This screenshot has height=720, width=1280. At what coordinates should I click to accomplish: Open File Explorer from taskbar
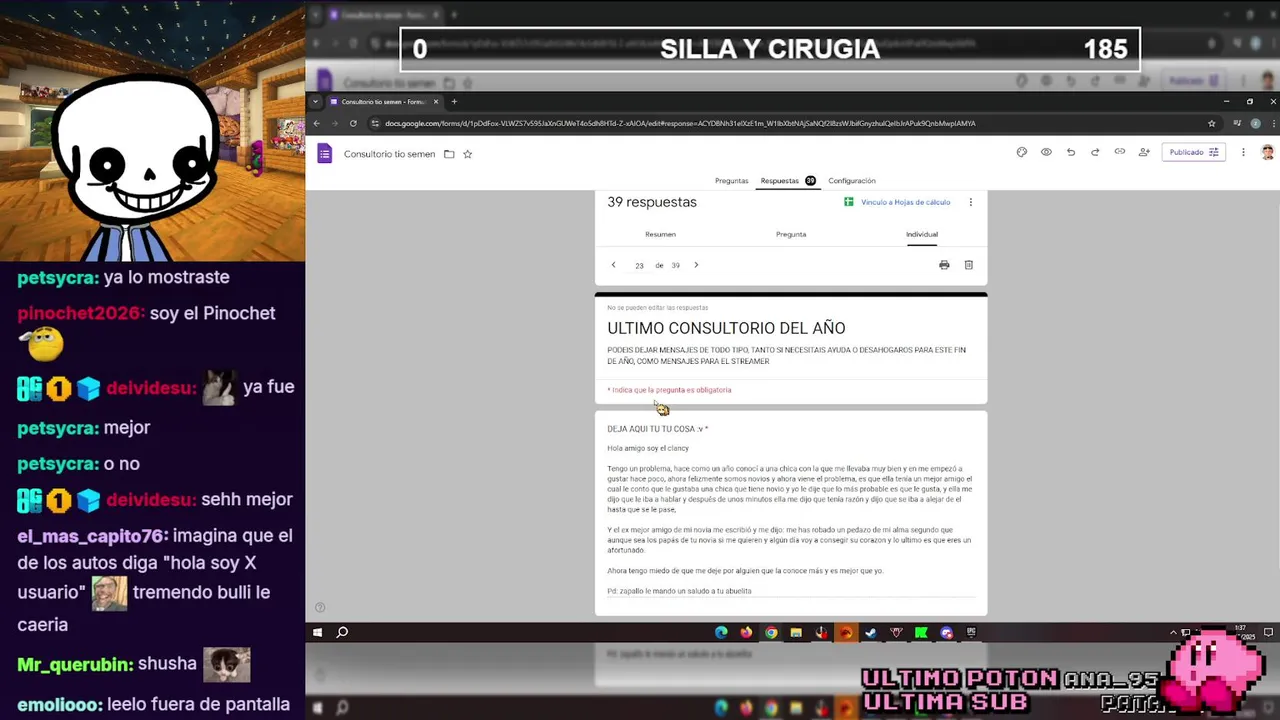(x=796, y=632)
